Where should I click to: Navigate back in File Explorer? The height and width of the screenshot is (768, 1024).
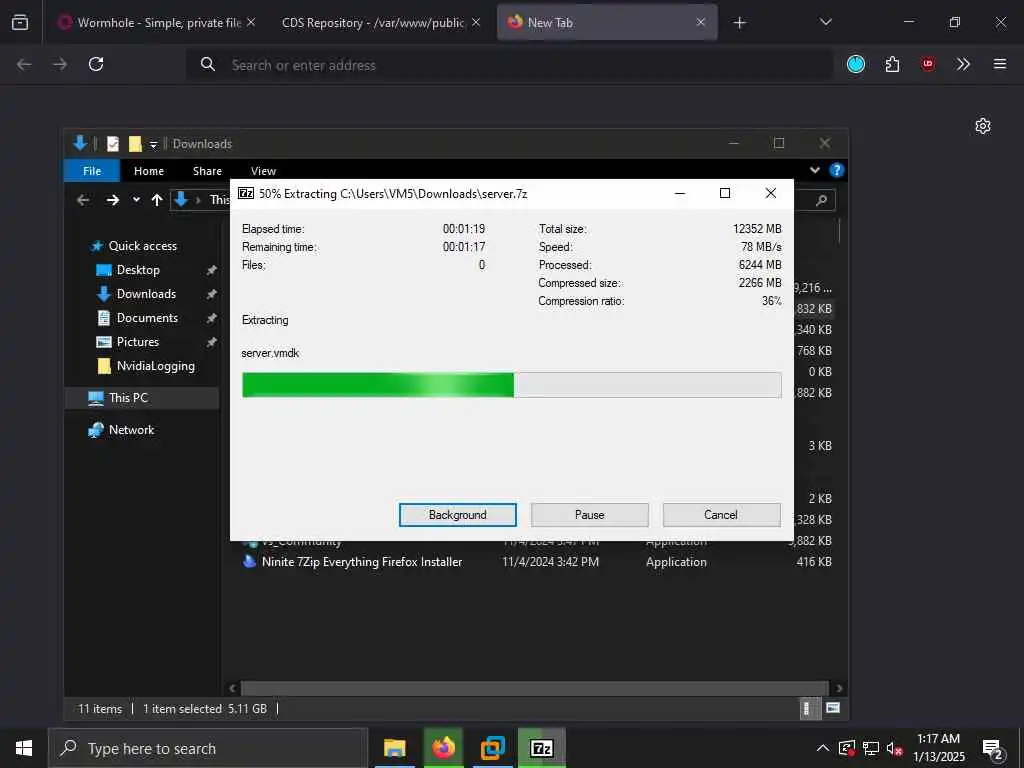83,200
